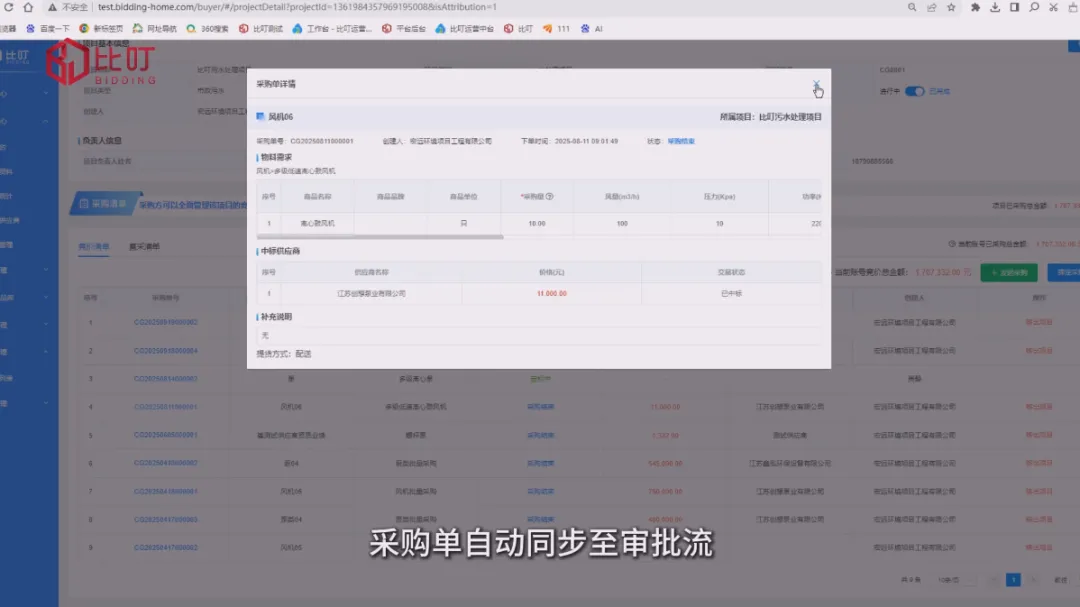Click the horizontal scrollbar under material table
This screenshot has width=1080, height=607.
[x=380, y=237]
